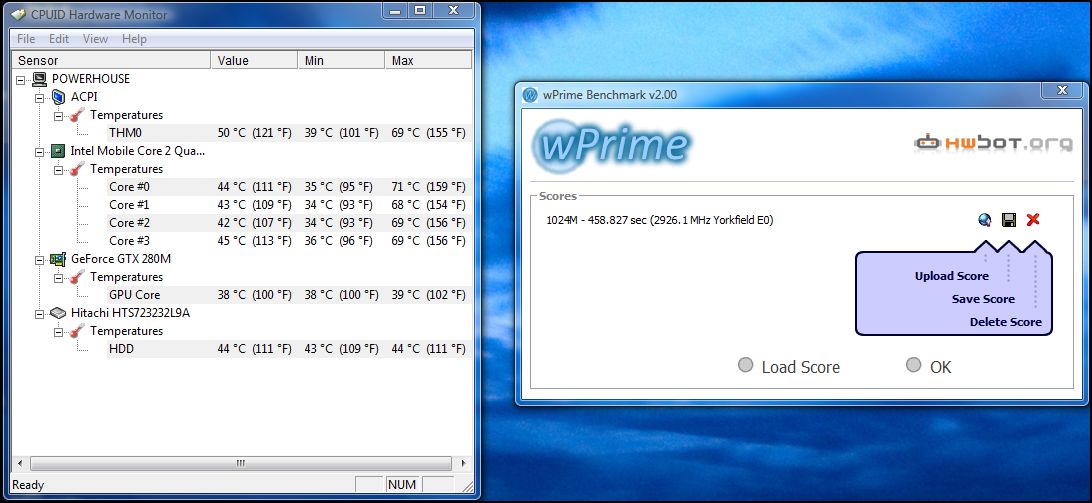This screenshot has height=503, width=1092.
Task: Click the thermometer icon under Intel CPU
Action: click(x=77, y=169)
